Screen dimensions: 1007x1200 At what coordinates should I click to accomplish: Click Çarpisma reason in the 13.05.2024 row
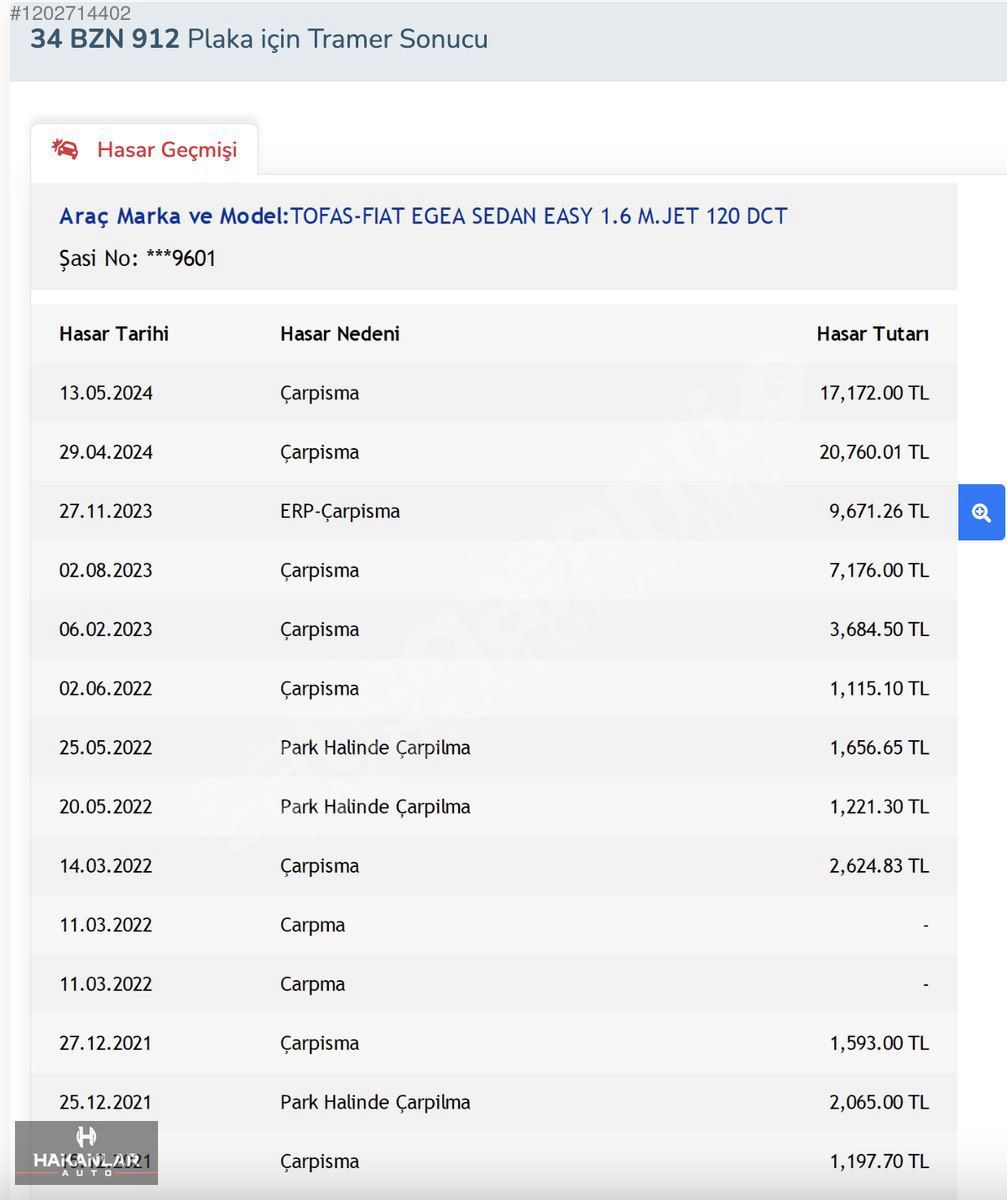click(320, 393)
